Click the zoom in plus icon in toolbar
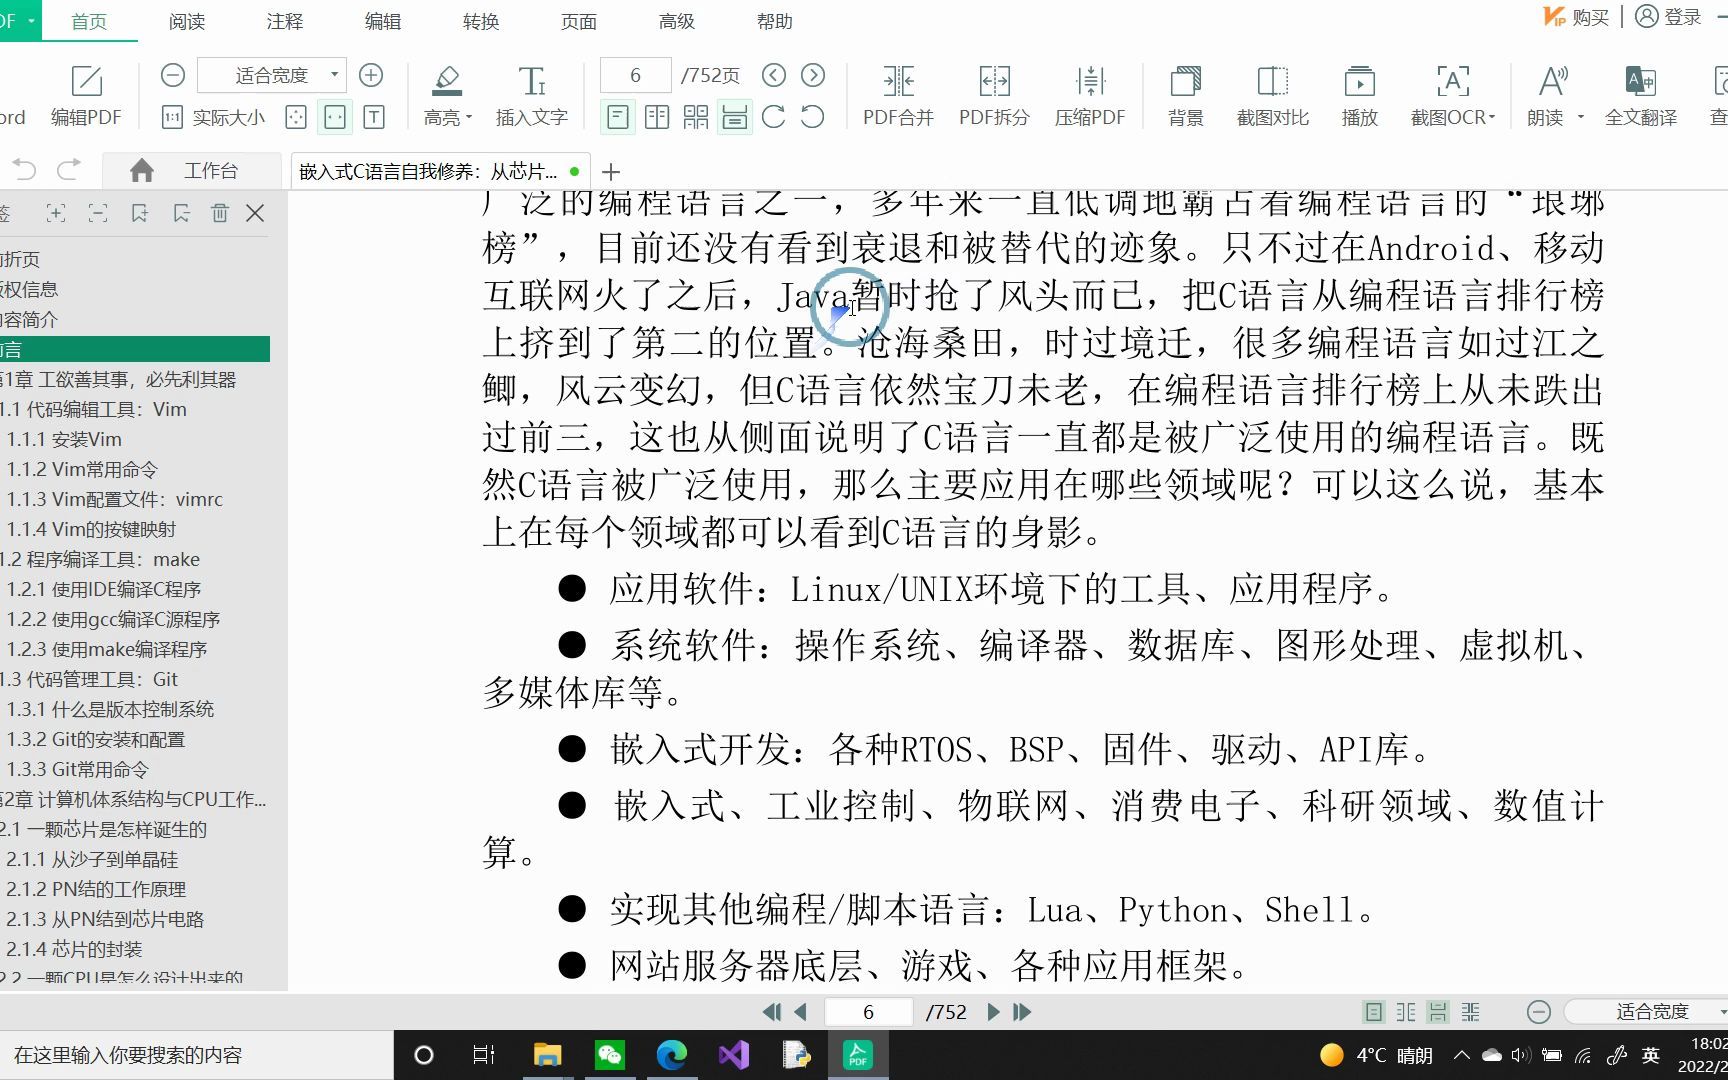Screen dimensions: 1728x1080 click(x=371, y=75)
